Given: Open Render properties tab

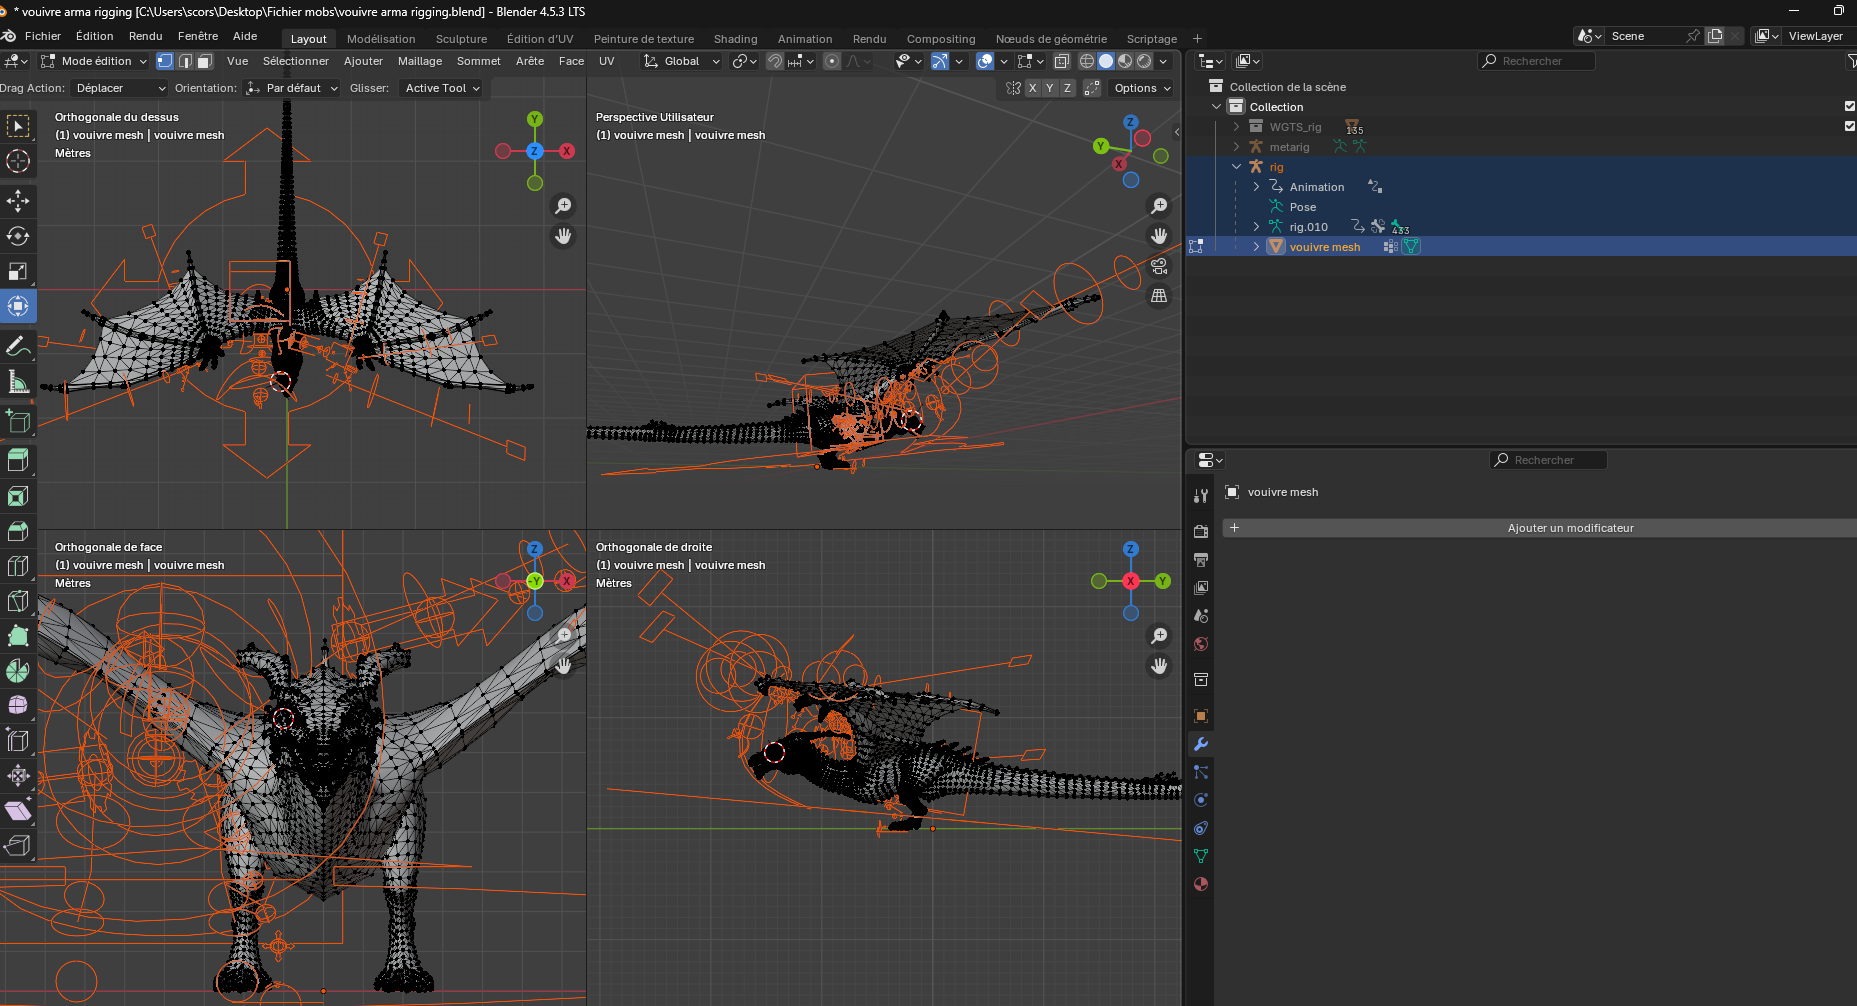Looking at the screenshot, I should pyautogui.click(x=1201, y=531).
